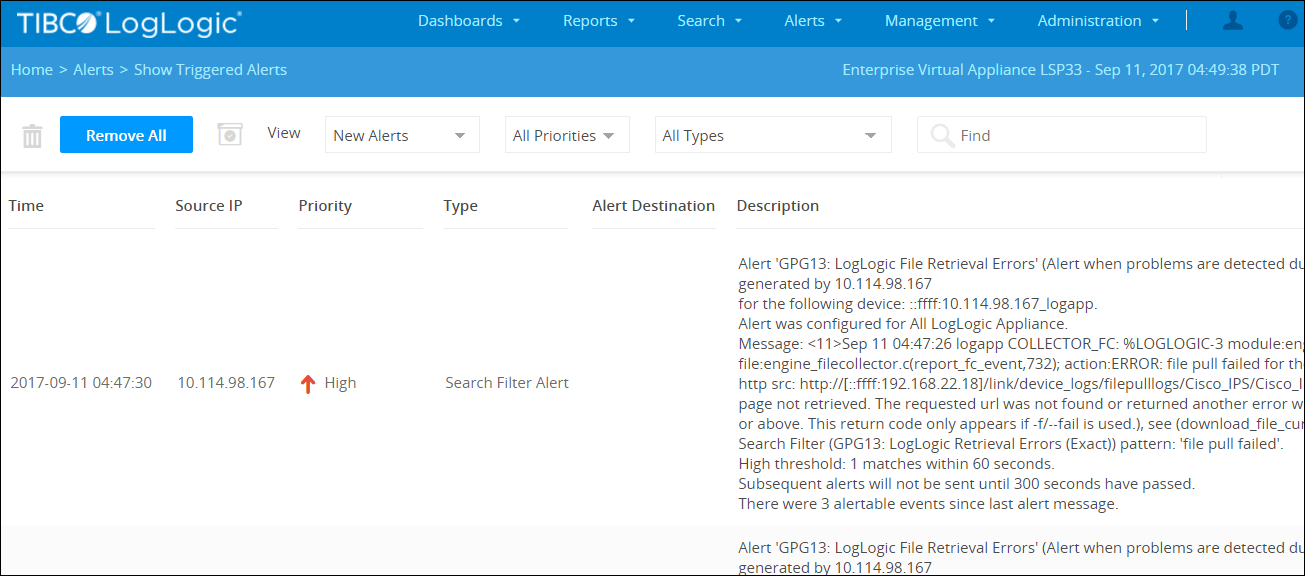The image size is (1305, 576).
Task: Click the archive box icon beside View
Action: pyautogui.click(x=230, y=134)
